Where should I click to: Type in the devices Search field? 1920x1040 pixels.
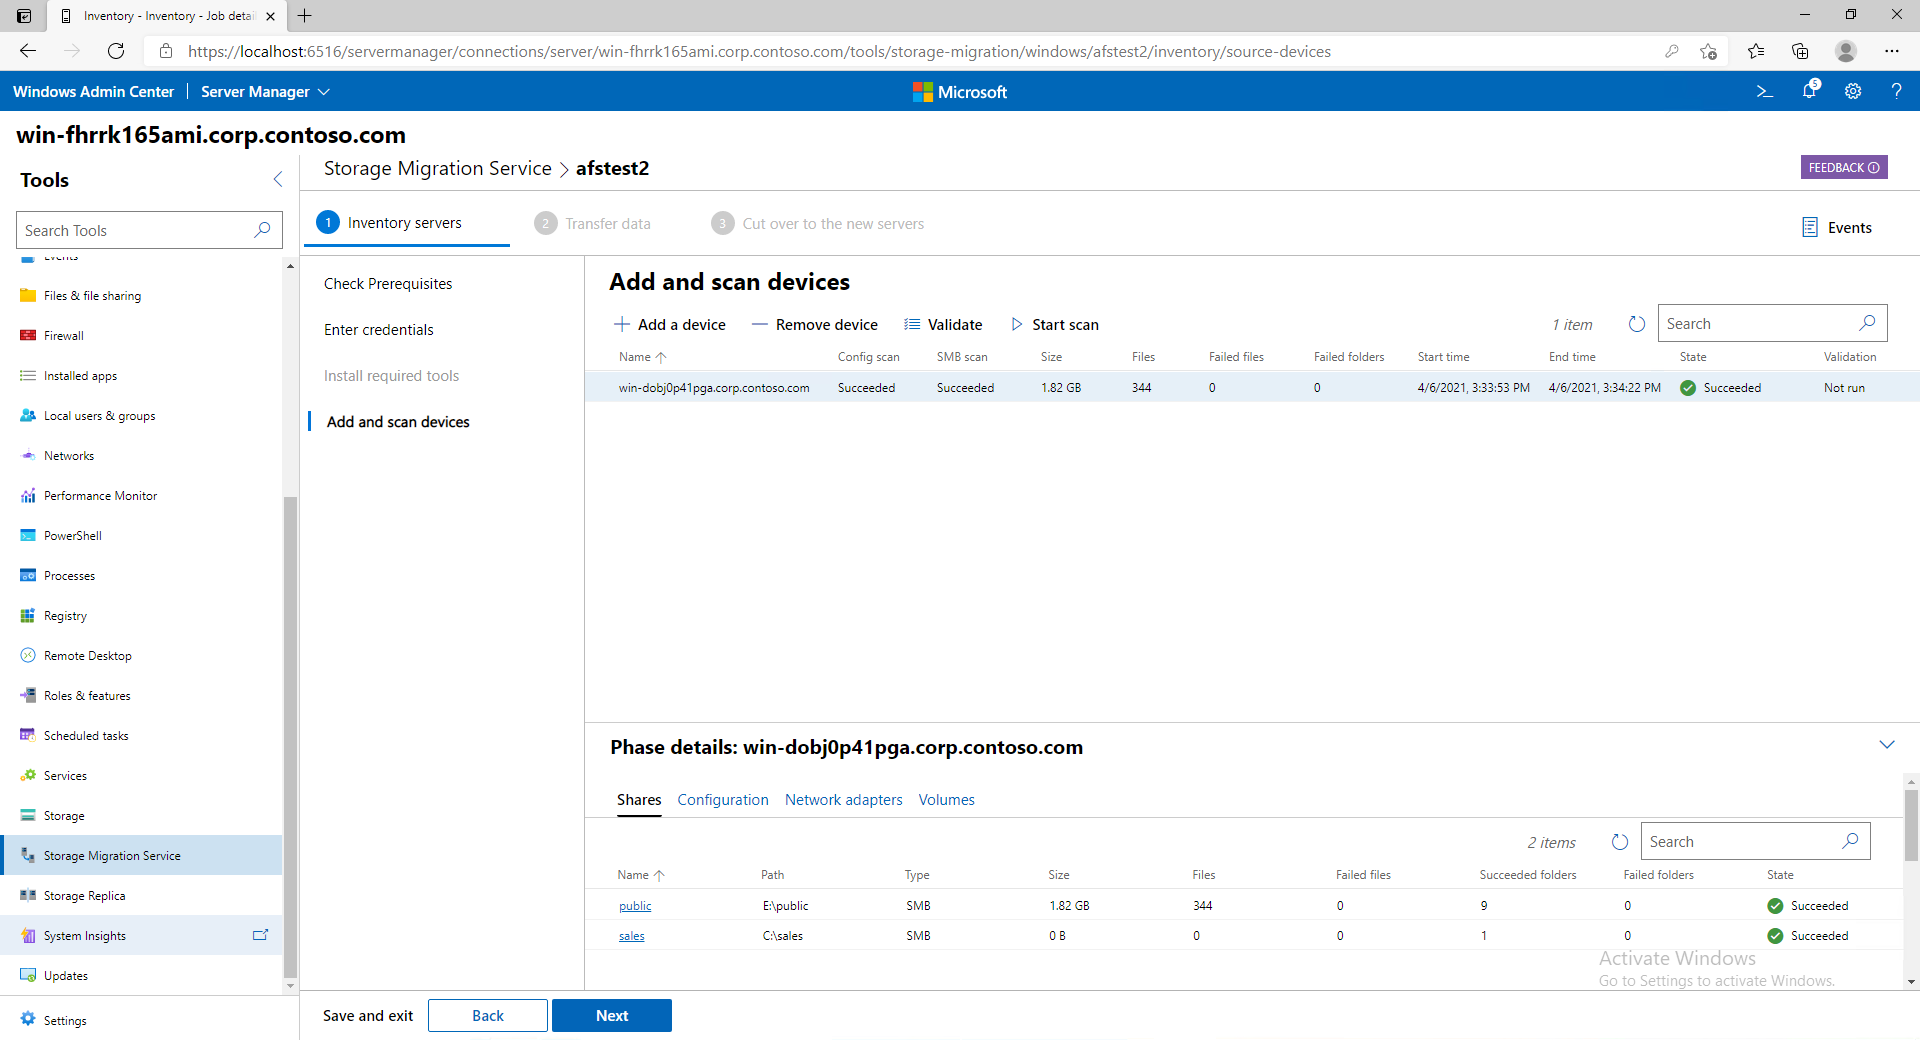coord(1760,323)
